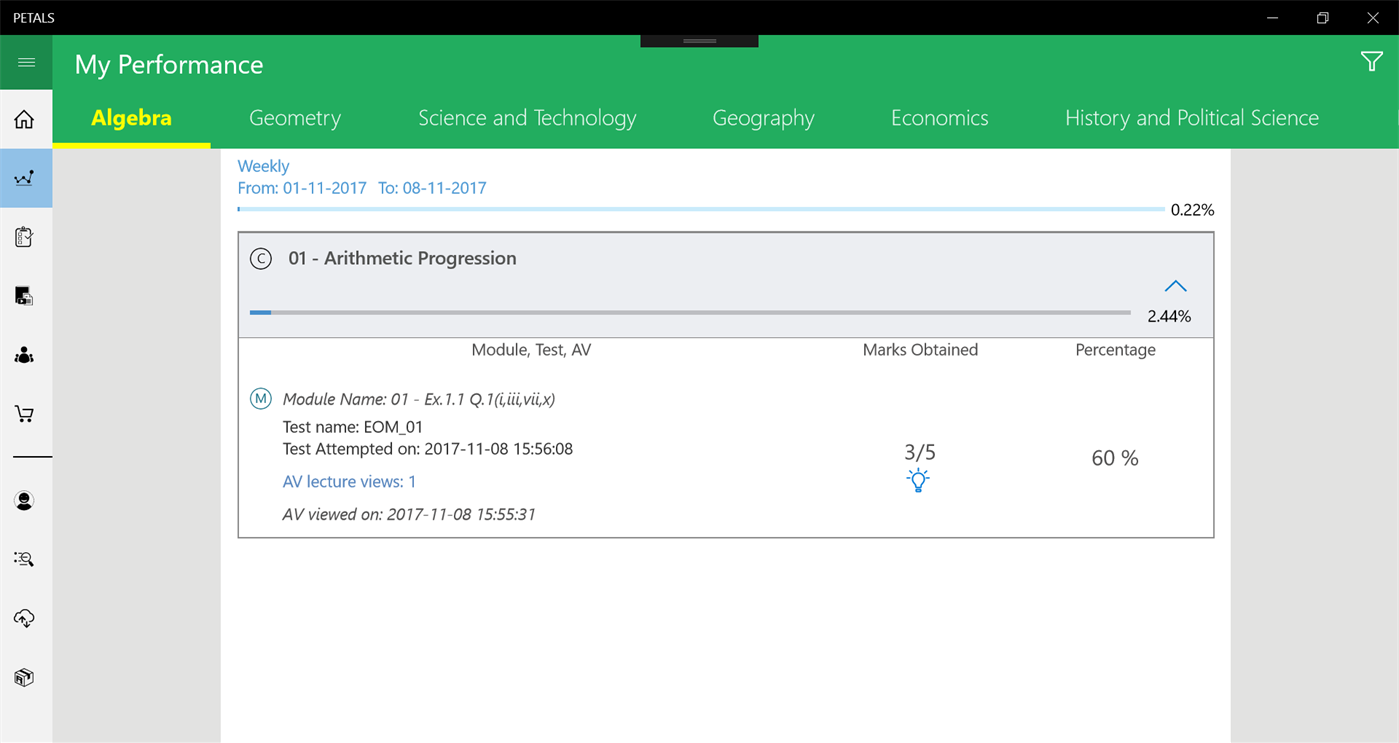Click the From: 01-11-2017 date link
This screenshot has height=743, width=1399.
tap(302, 187)
